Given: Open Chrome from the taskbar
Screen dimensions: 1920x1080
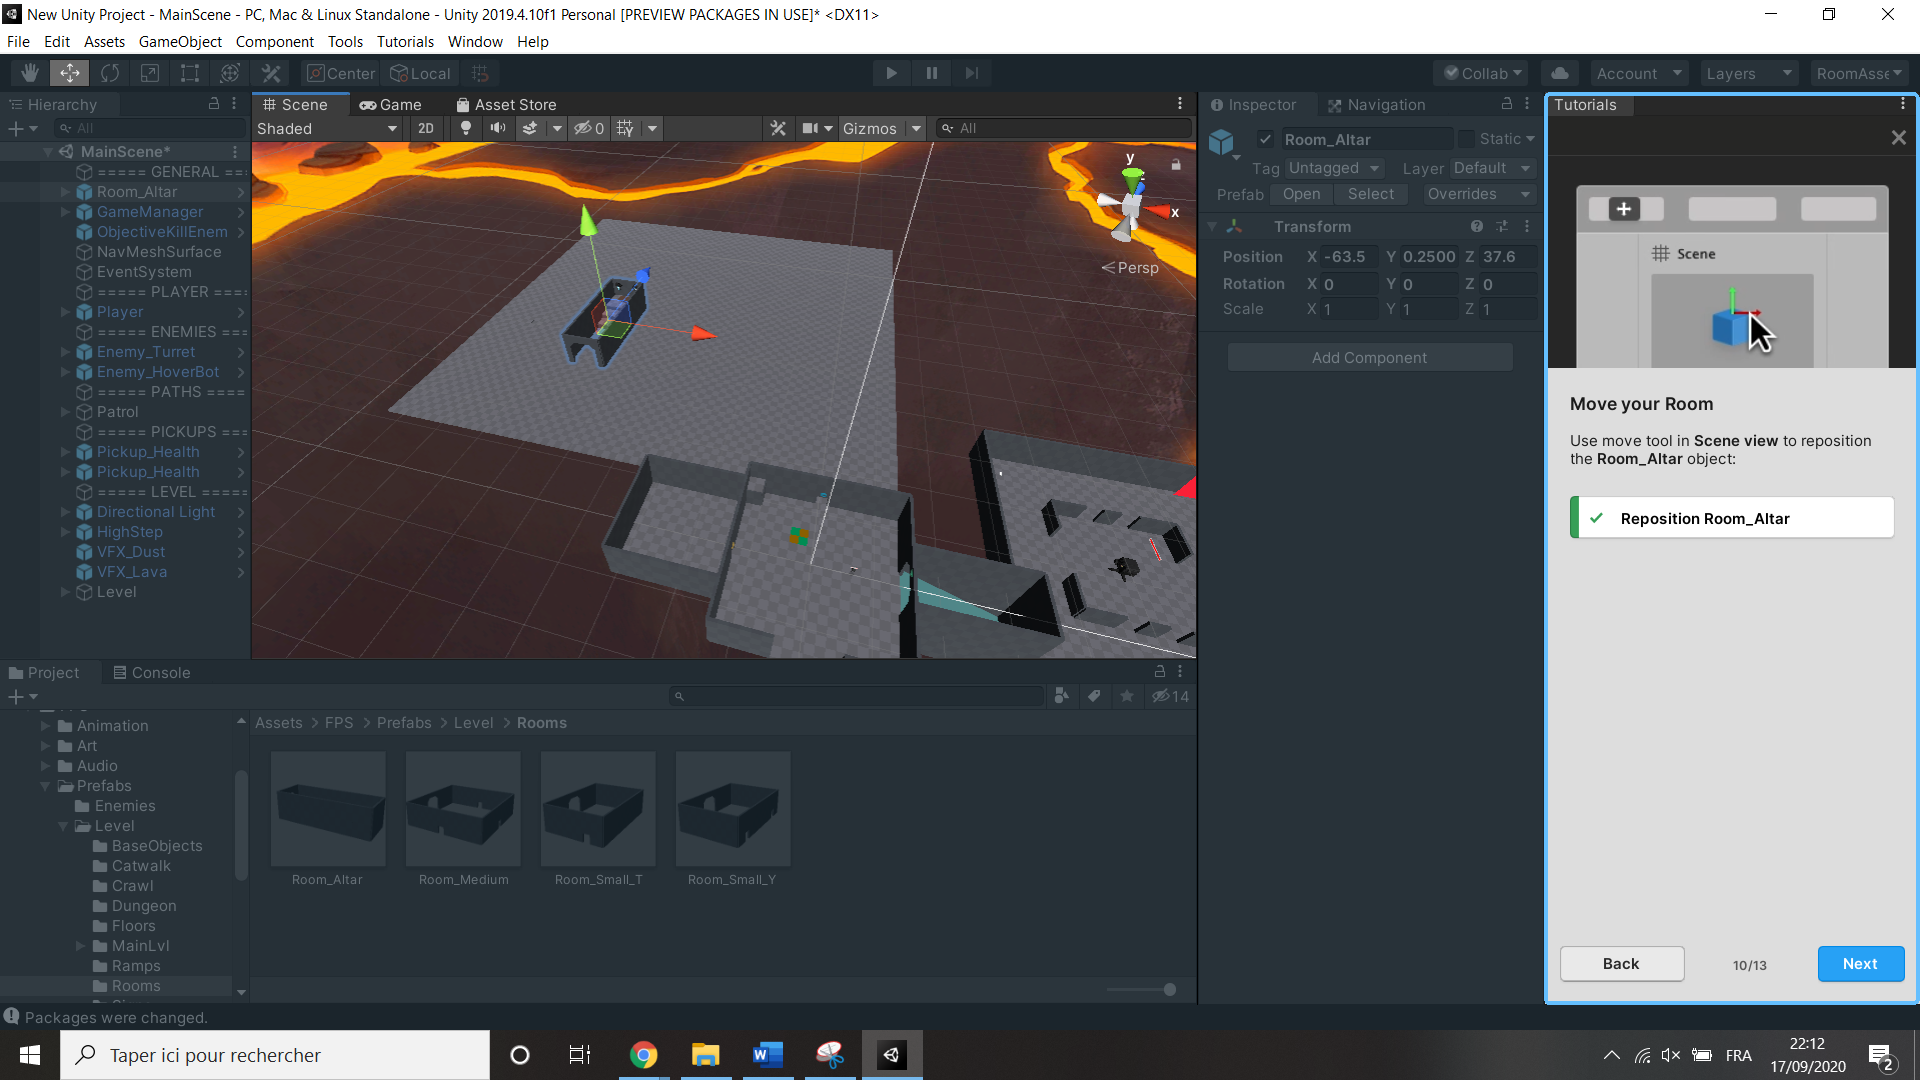Looking at the screenshot, I should (x=644, y=1055).
